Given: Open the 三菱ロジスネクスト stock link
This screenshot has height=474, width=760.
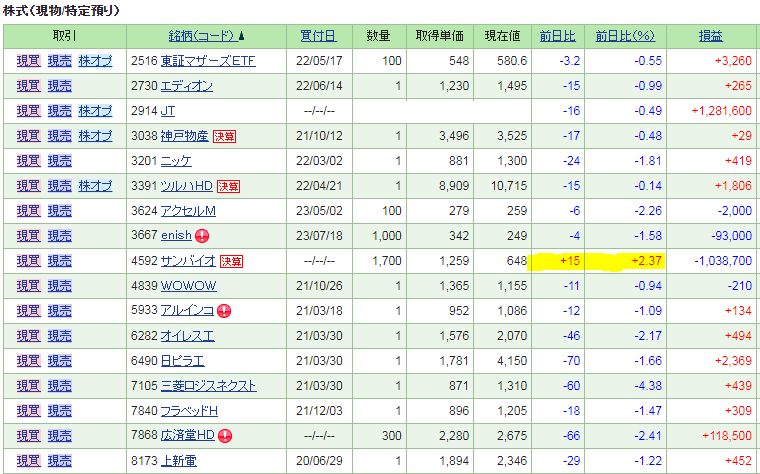Looking at the screenshot, I should [208, 386].
